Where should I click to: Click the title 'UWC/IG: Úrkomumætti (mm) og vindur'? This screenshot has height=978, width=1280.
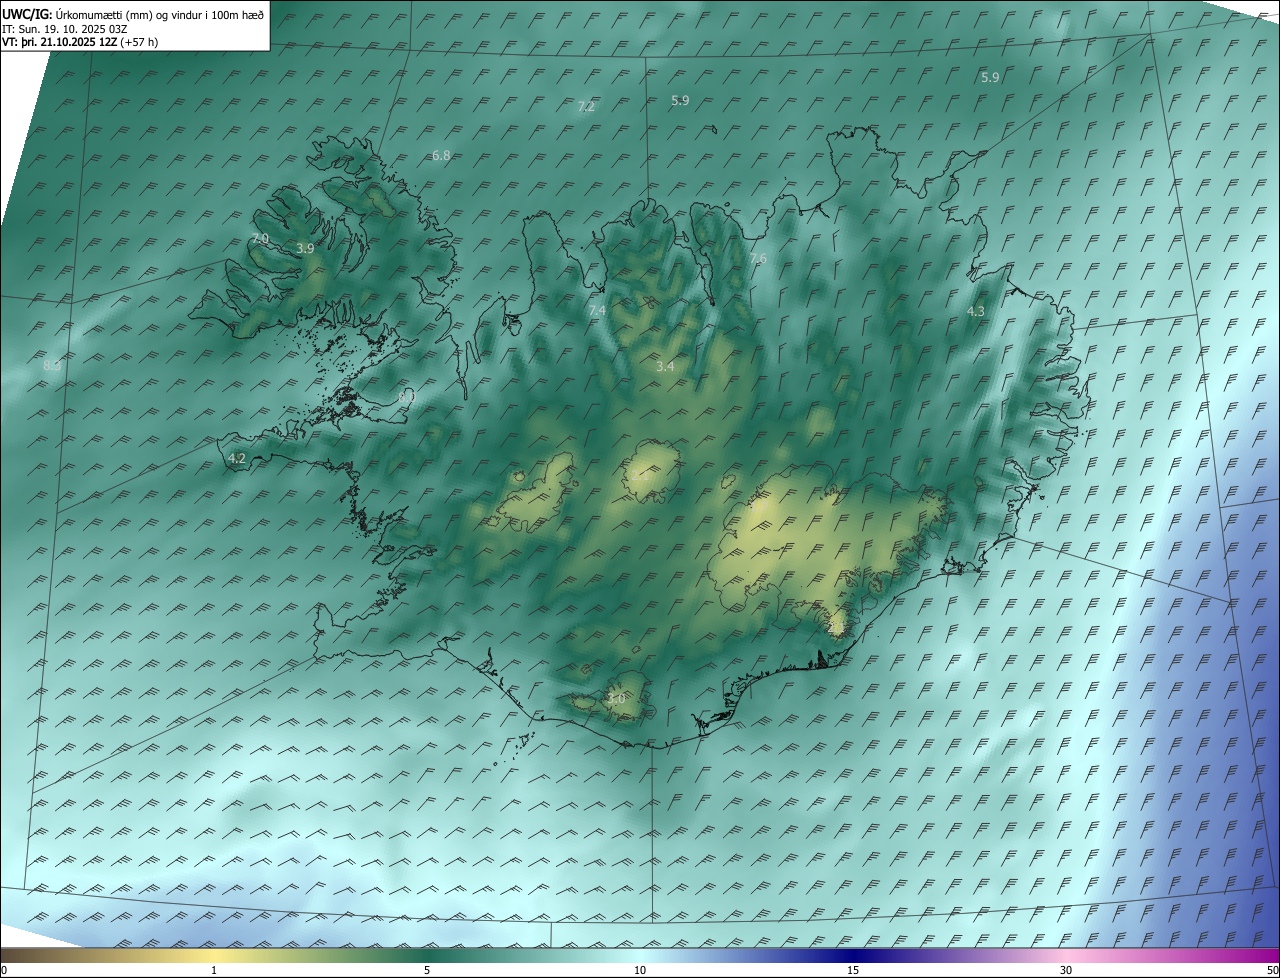coord(133,14)
